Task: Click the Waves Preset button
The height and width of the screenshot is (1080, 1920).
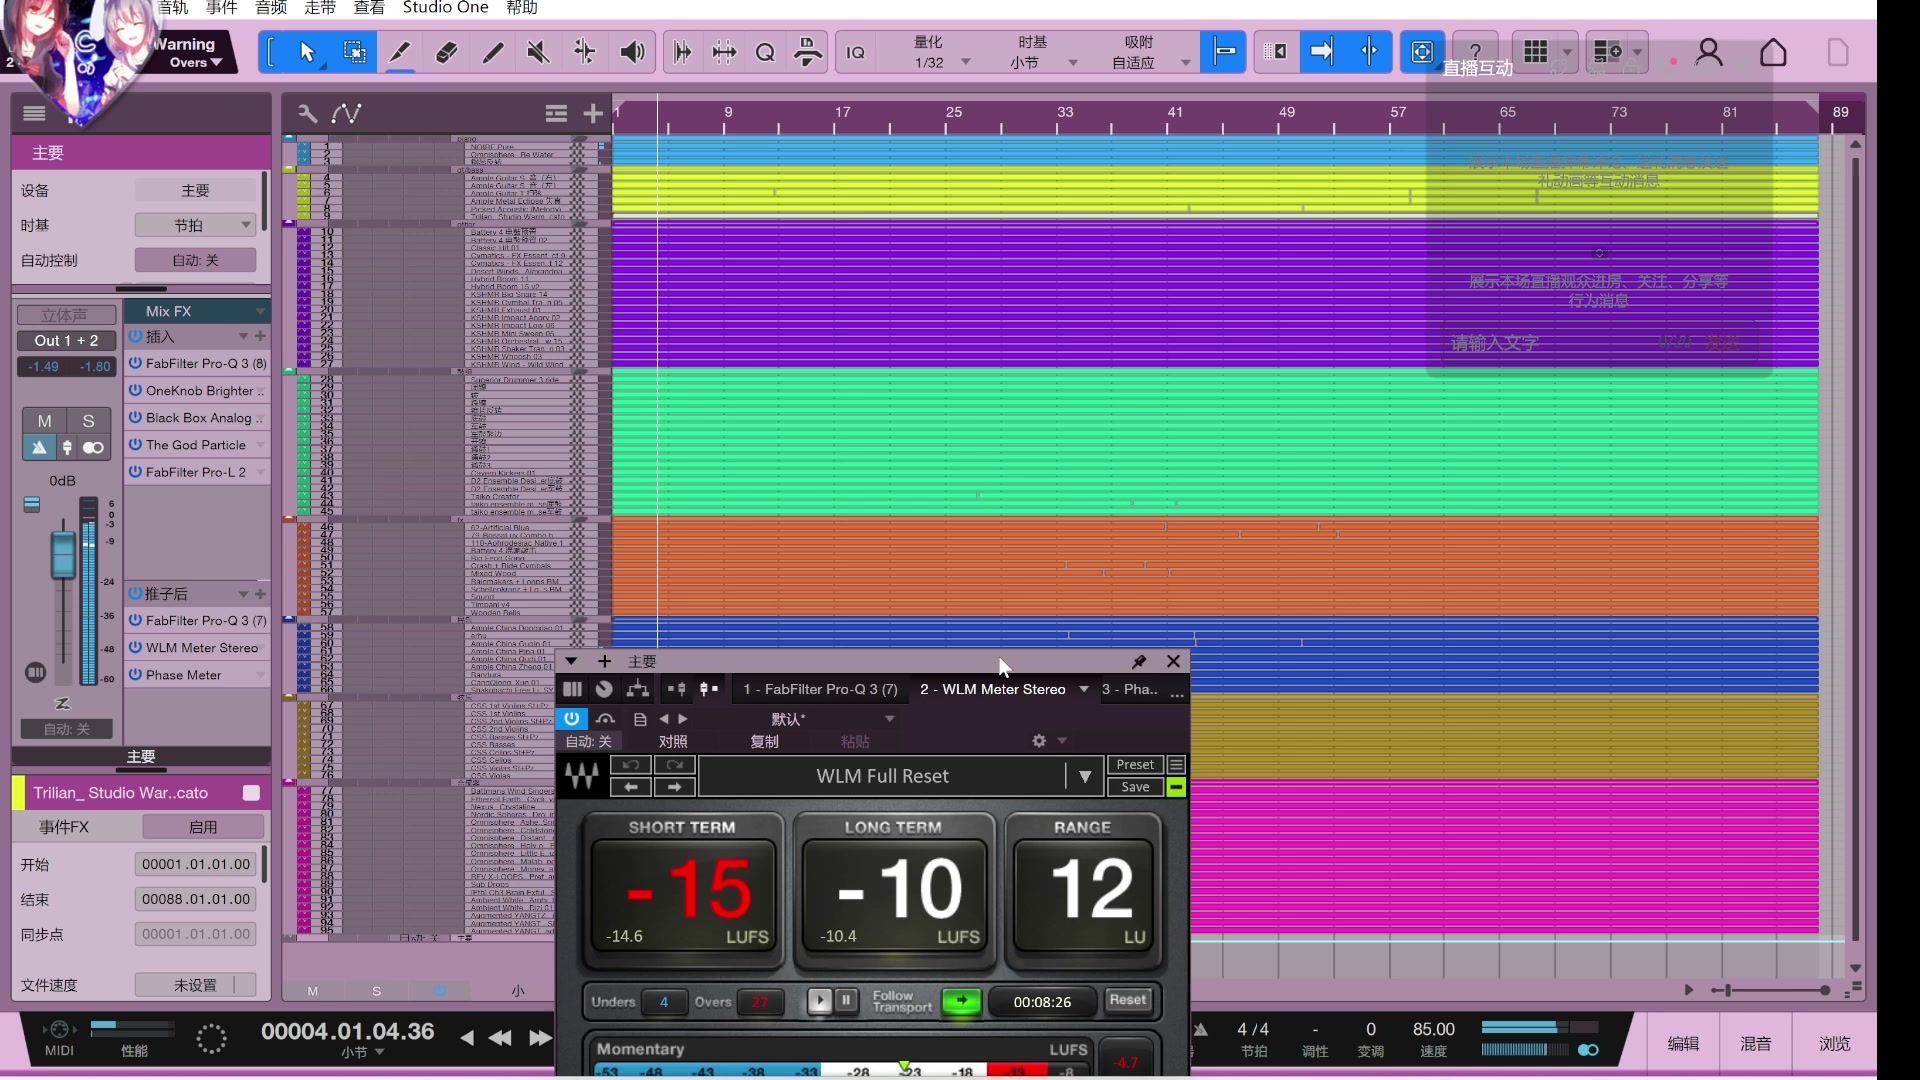Action: (1135, 765)
